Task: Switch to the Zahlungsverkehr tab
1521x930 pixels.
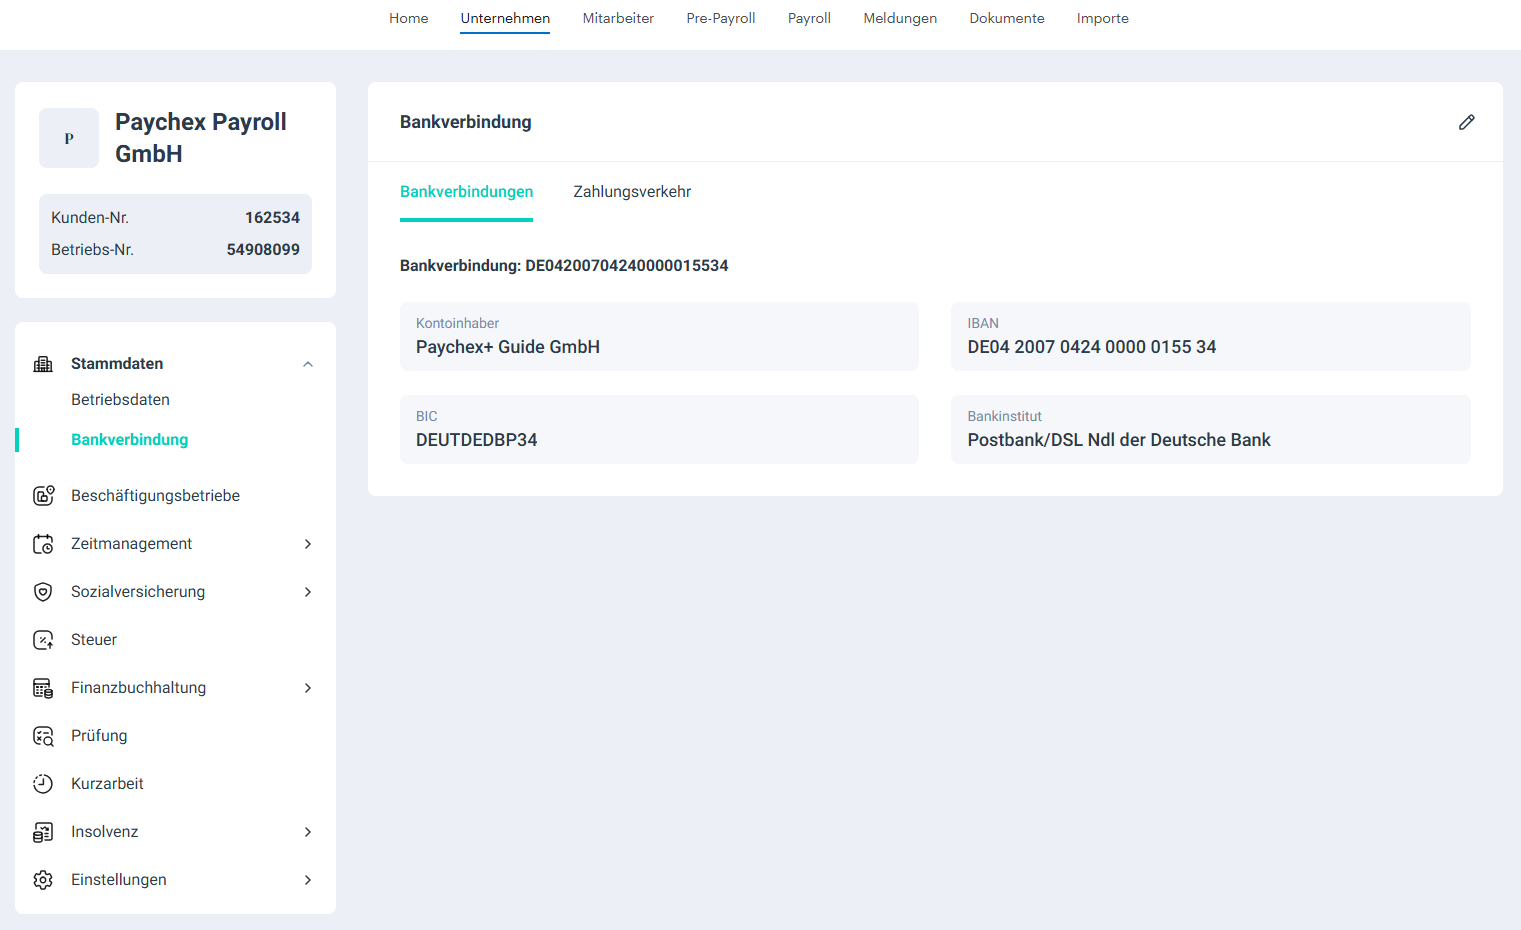Action: coord(632,192)
